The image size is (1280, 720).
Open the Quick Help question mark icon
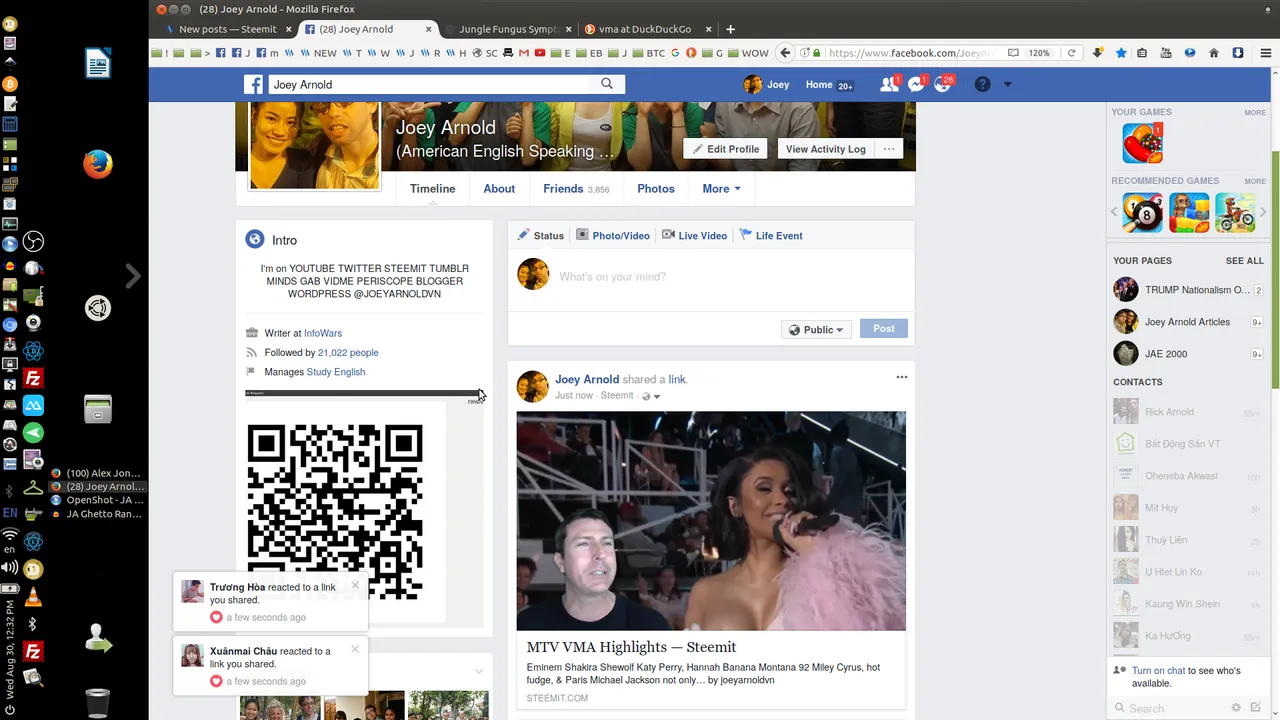(982, 84)
